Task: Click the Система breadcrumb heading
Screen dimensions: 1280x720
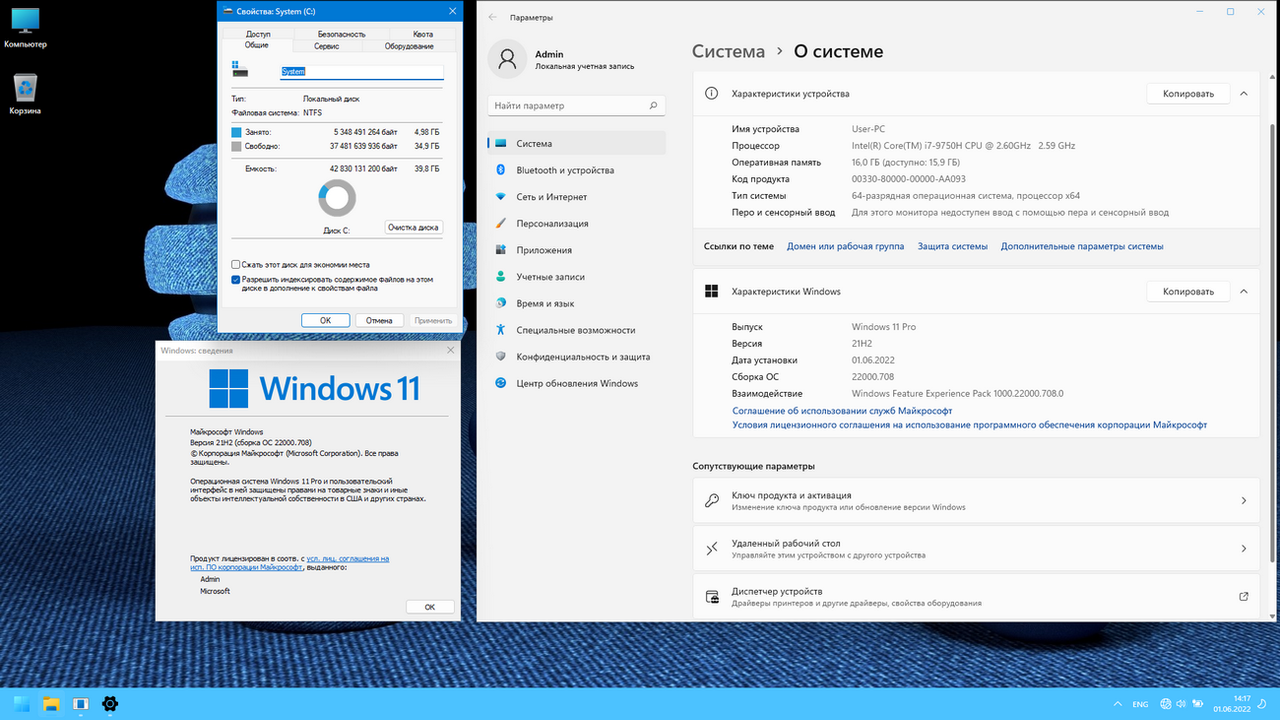Action: pyautogui.click(x=729, y=52)
